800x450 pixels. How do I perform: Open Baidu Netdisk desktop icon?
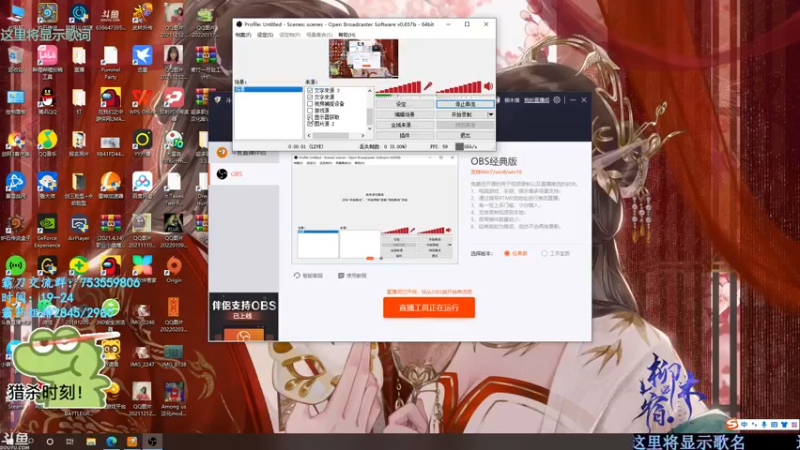coord(142,185)
